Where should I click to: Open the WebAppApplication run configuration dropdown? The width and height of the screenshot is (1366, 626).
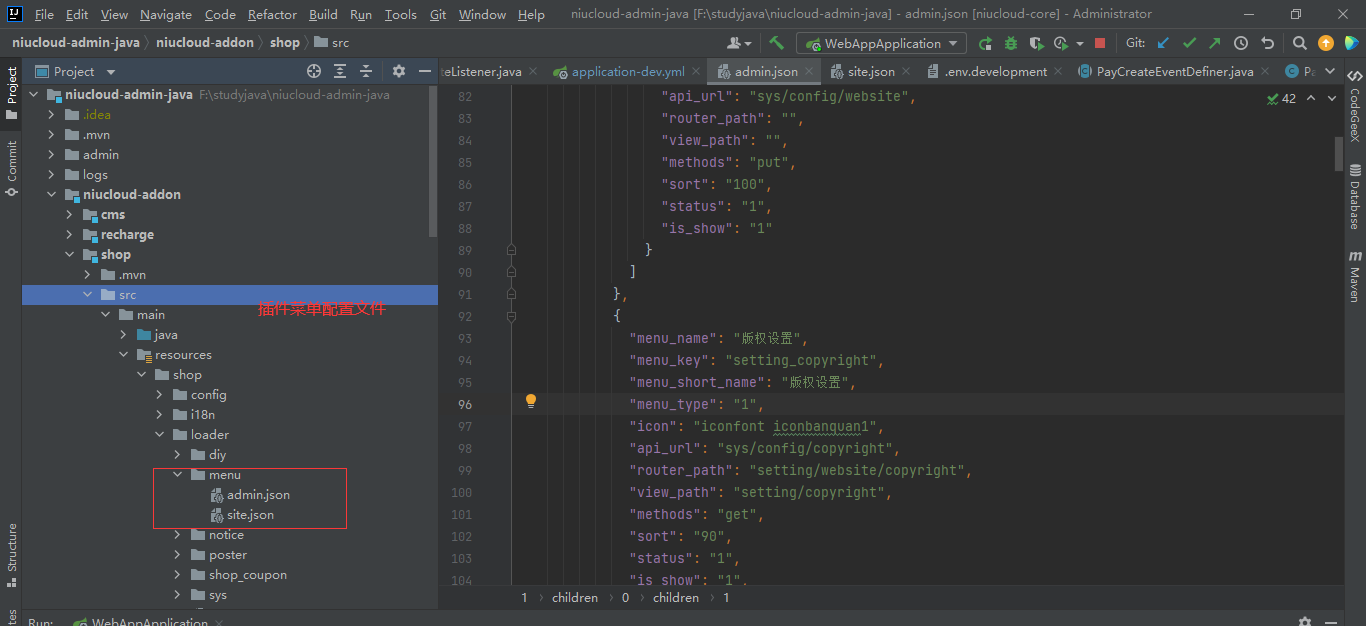881,43
